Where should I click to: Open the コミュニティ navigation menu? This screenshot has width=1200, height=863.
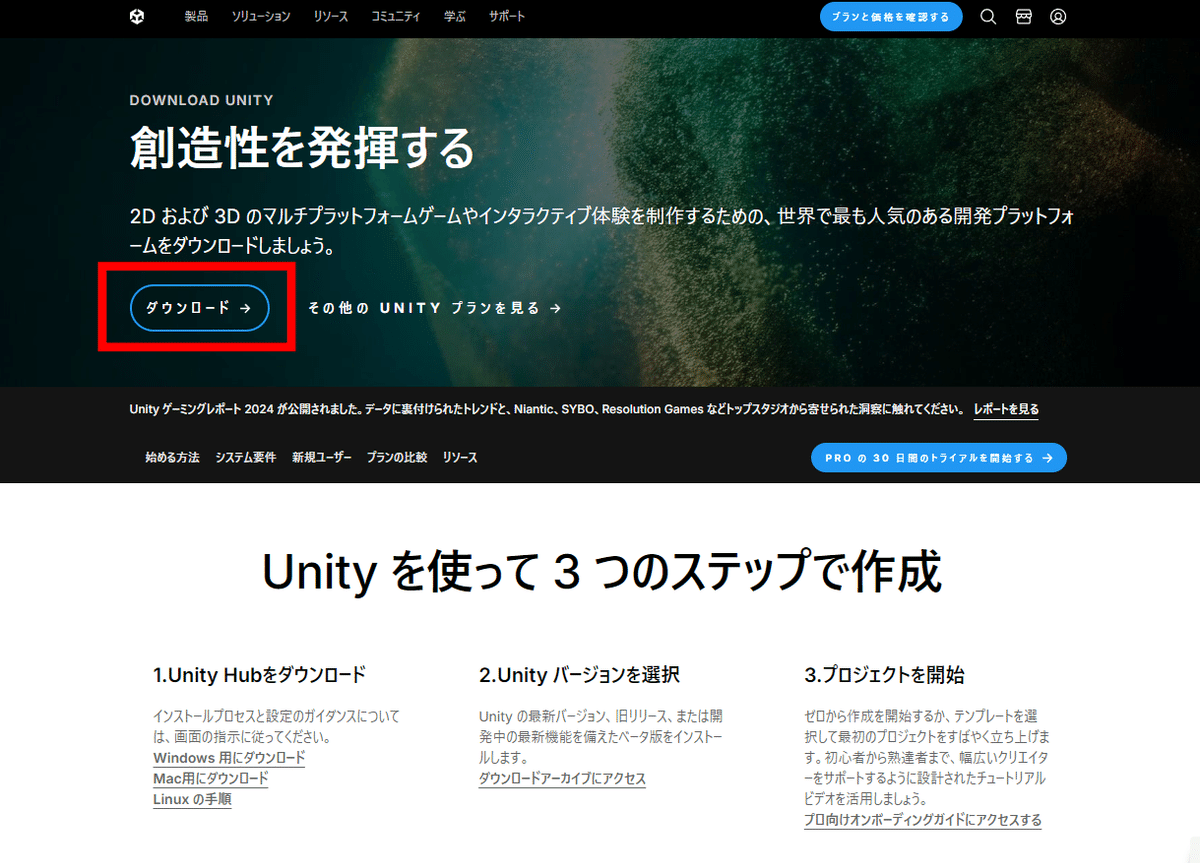pos(395,17)
